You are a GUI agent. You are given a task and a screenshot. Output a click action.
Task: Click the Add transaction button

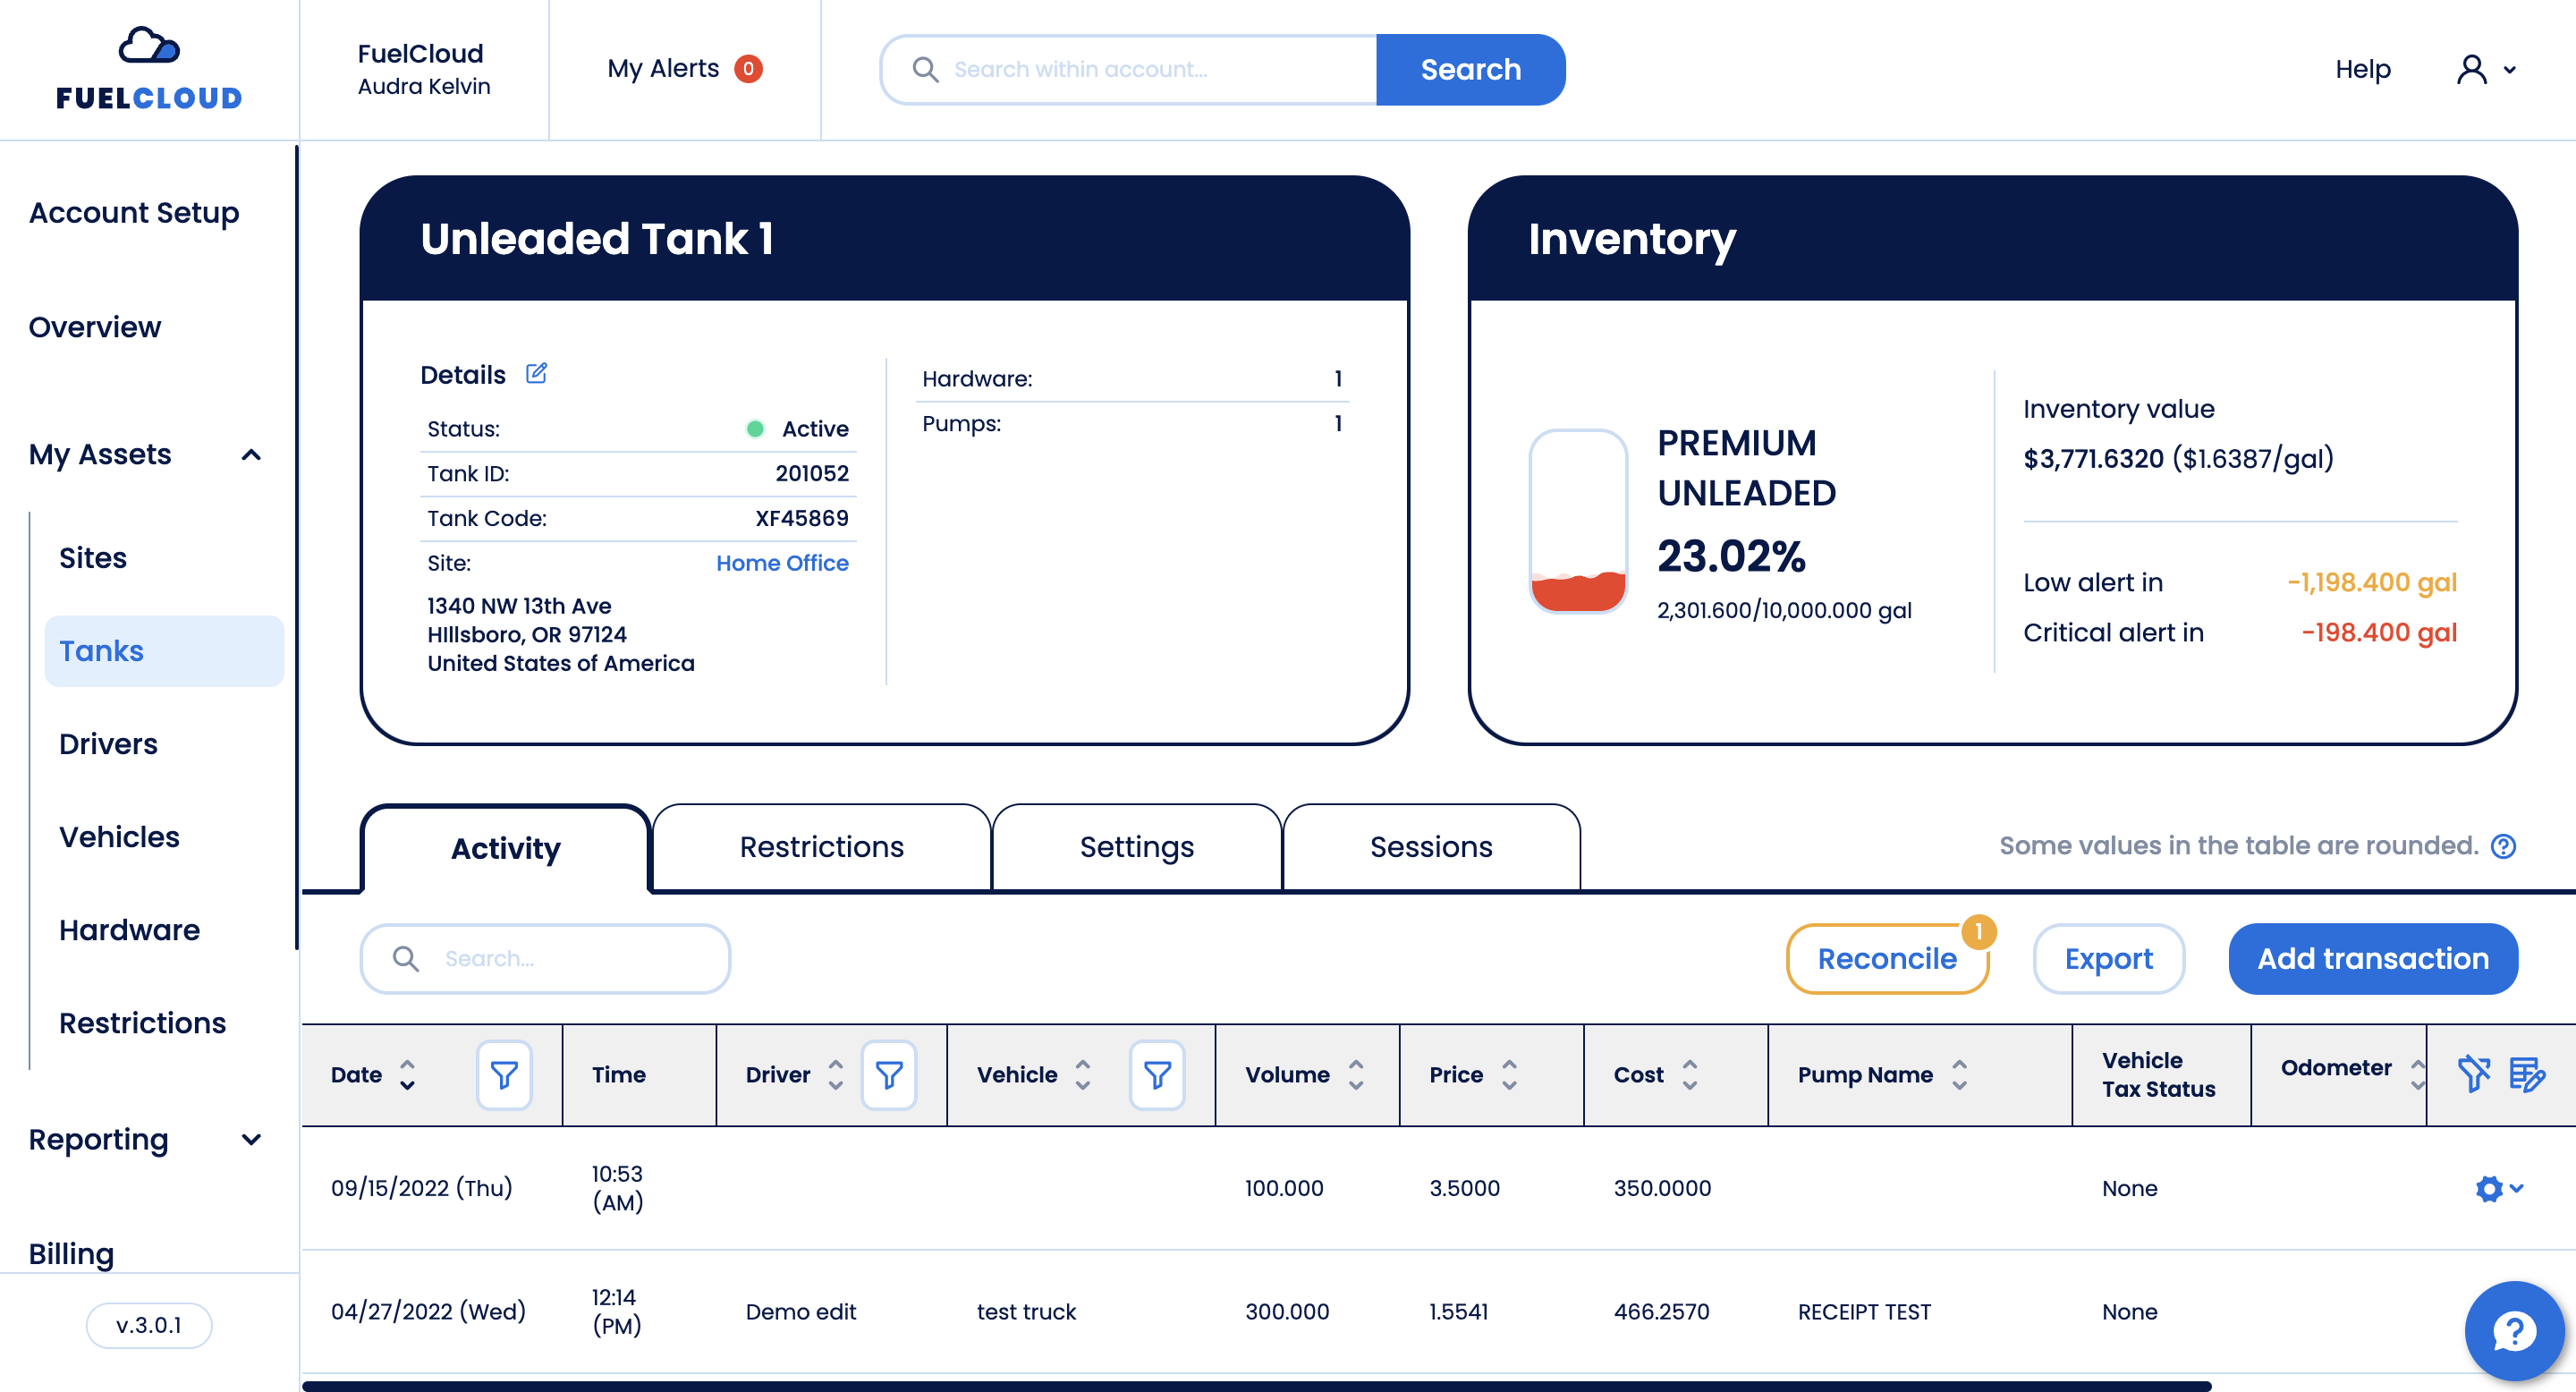click(x=2372, y=958)
